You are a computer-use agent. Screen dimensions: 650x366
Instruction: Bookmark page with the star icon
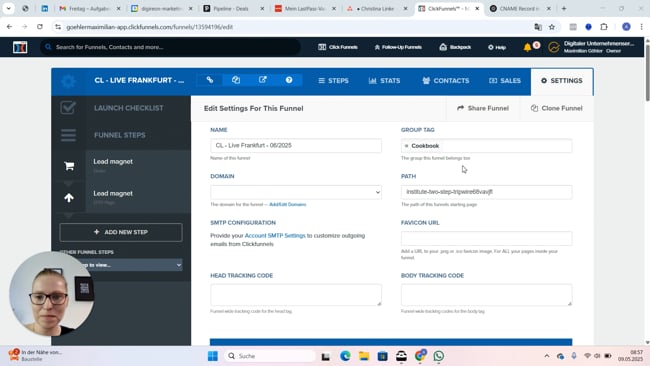click(552, 27)
